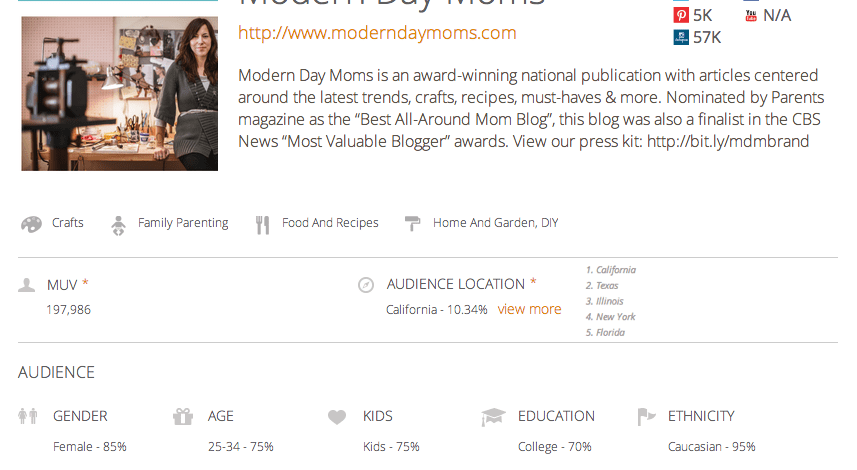Click the YouTube icon
The image size is (857, 470).
coord(750,15)
